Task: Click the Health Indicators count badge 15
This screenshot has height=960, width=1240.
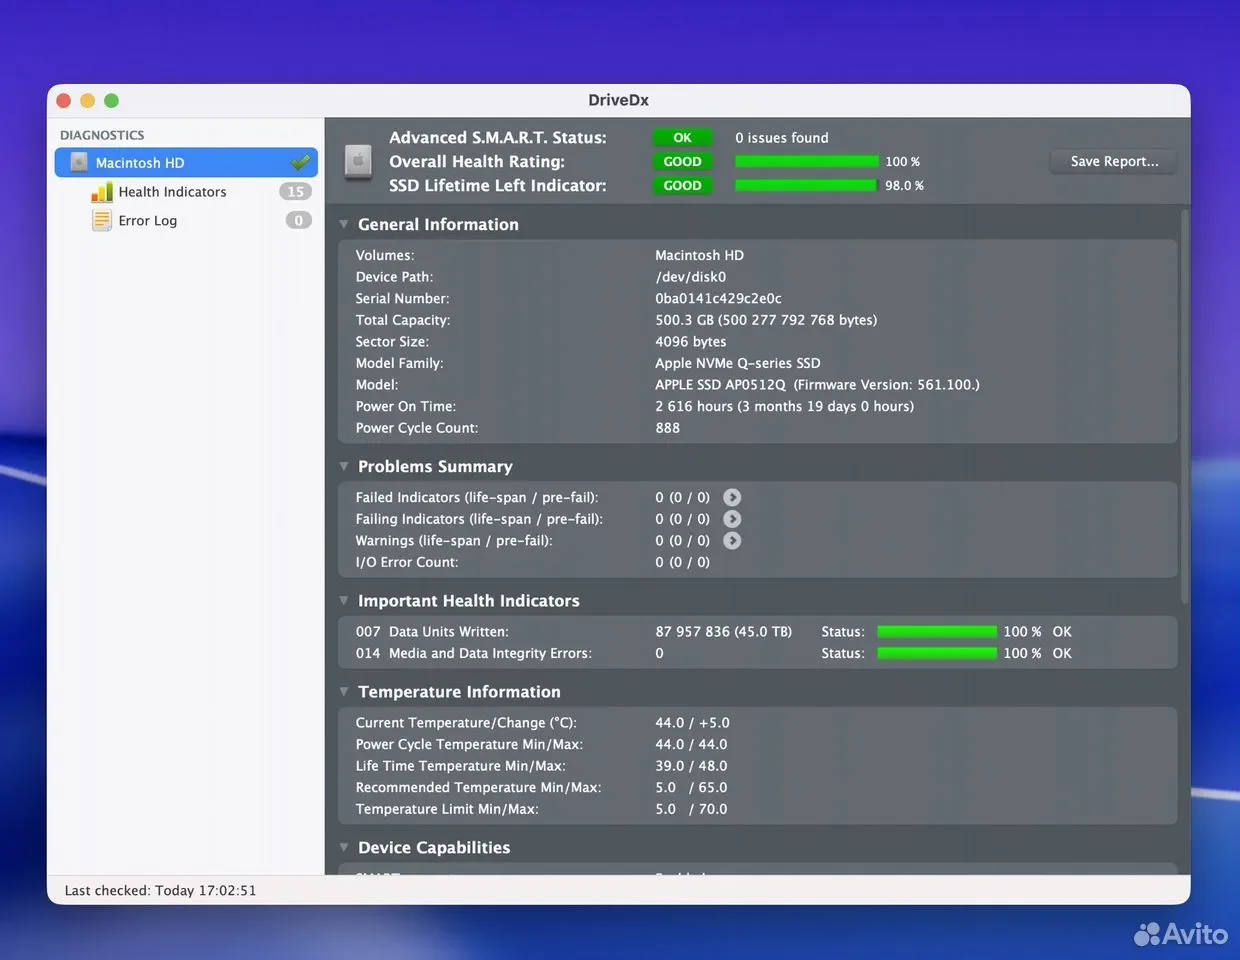Action: click(x=296, y=192)
